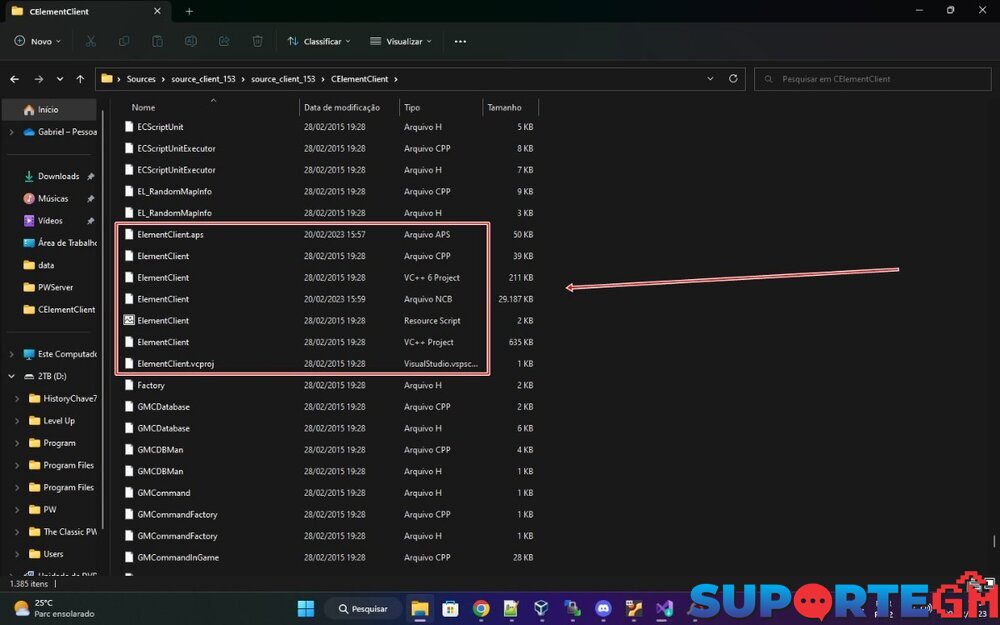Open the three-dot more options menu
Viewport: 1000px width, 625px height.
(460, 41)
